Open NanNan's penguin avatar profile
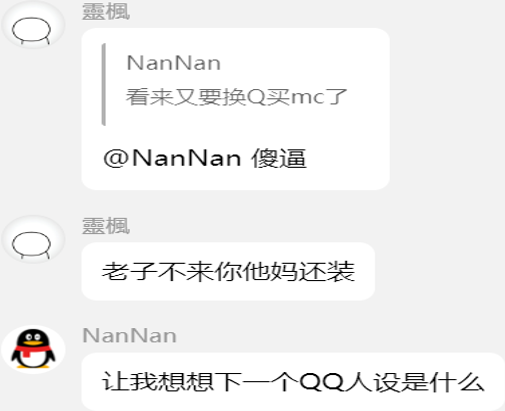This screenshot has height=411, width=505. (33, 349)
